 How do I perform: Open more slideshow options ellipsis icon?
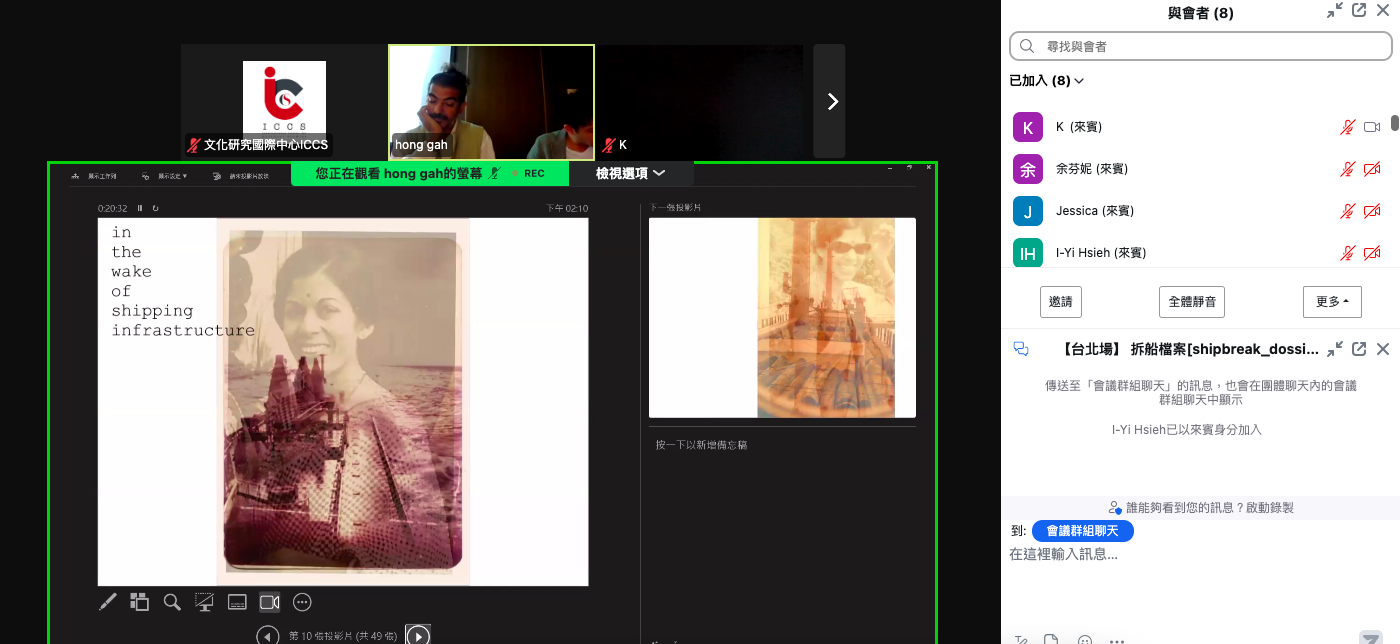302,602
